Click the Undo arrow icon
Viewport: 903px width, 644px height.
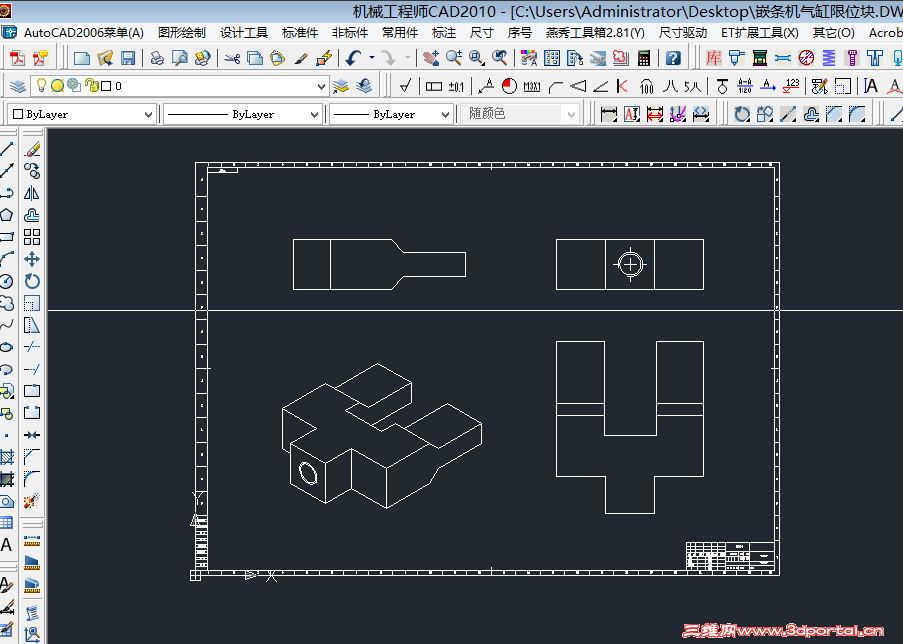coord(353,58)
